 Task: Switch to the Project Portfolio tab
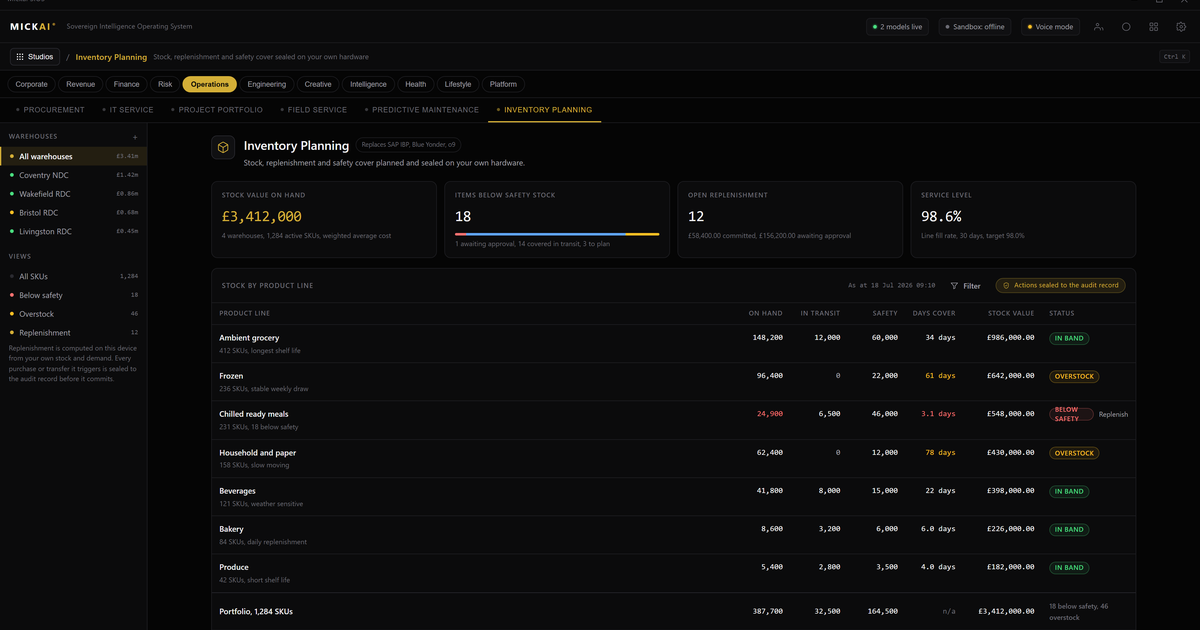217,110
